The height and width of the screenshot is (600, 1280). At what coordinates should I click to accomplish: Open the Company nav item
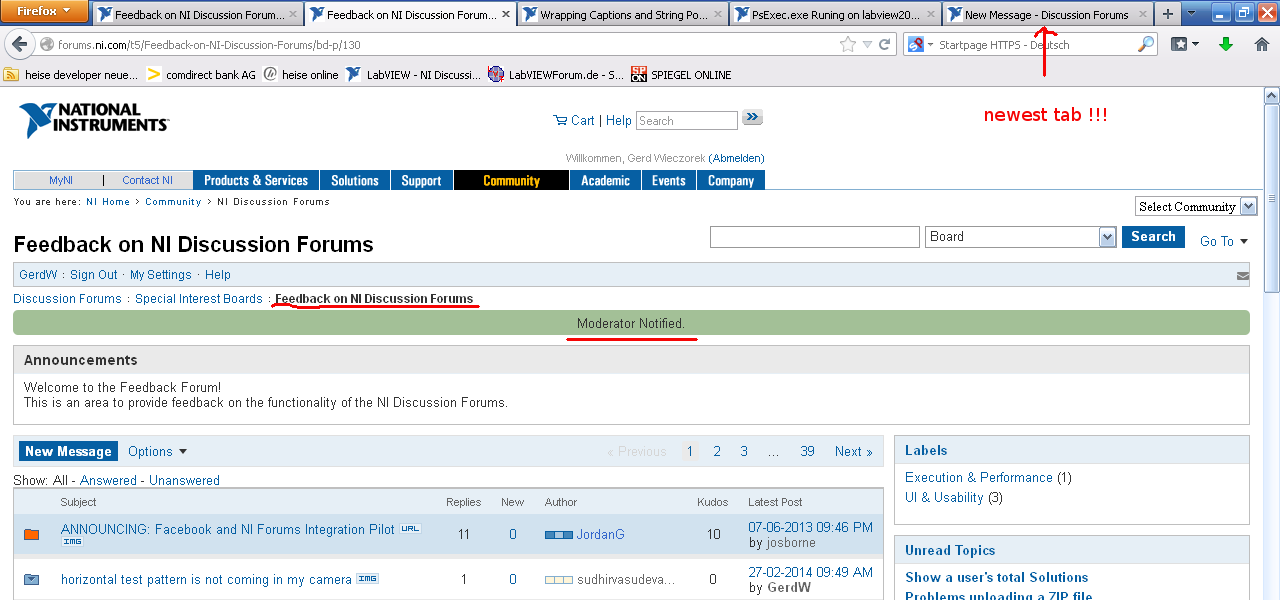coord(731,180)
